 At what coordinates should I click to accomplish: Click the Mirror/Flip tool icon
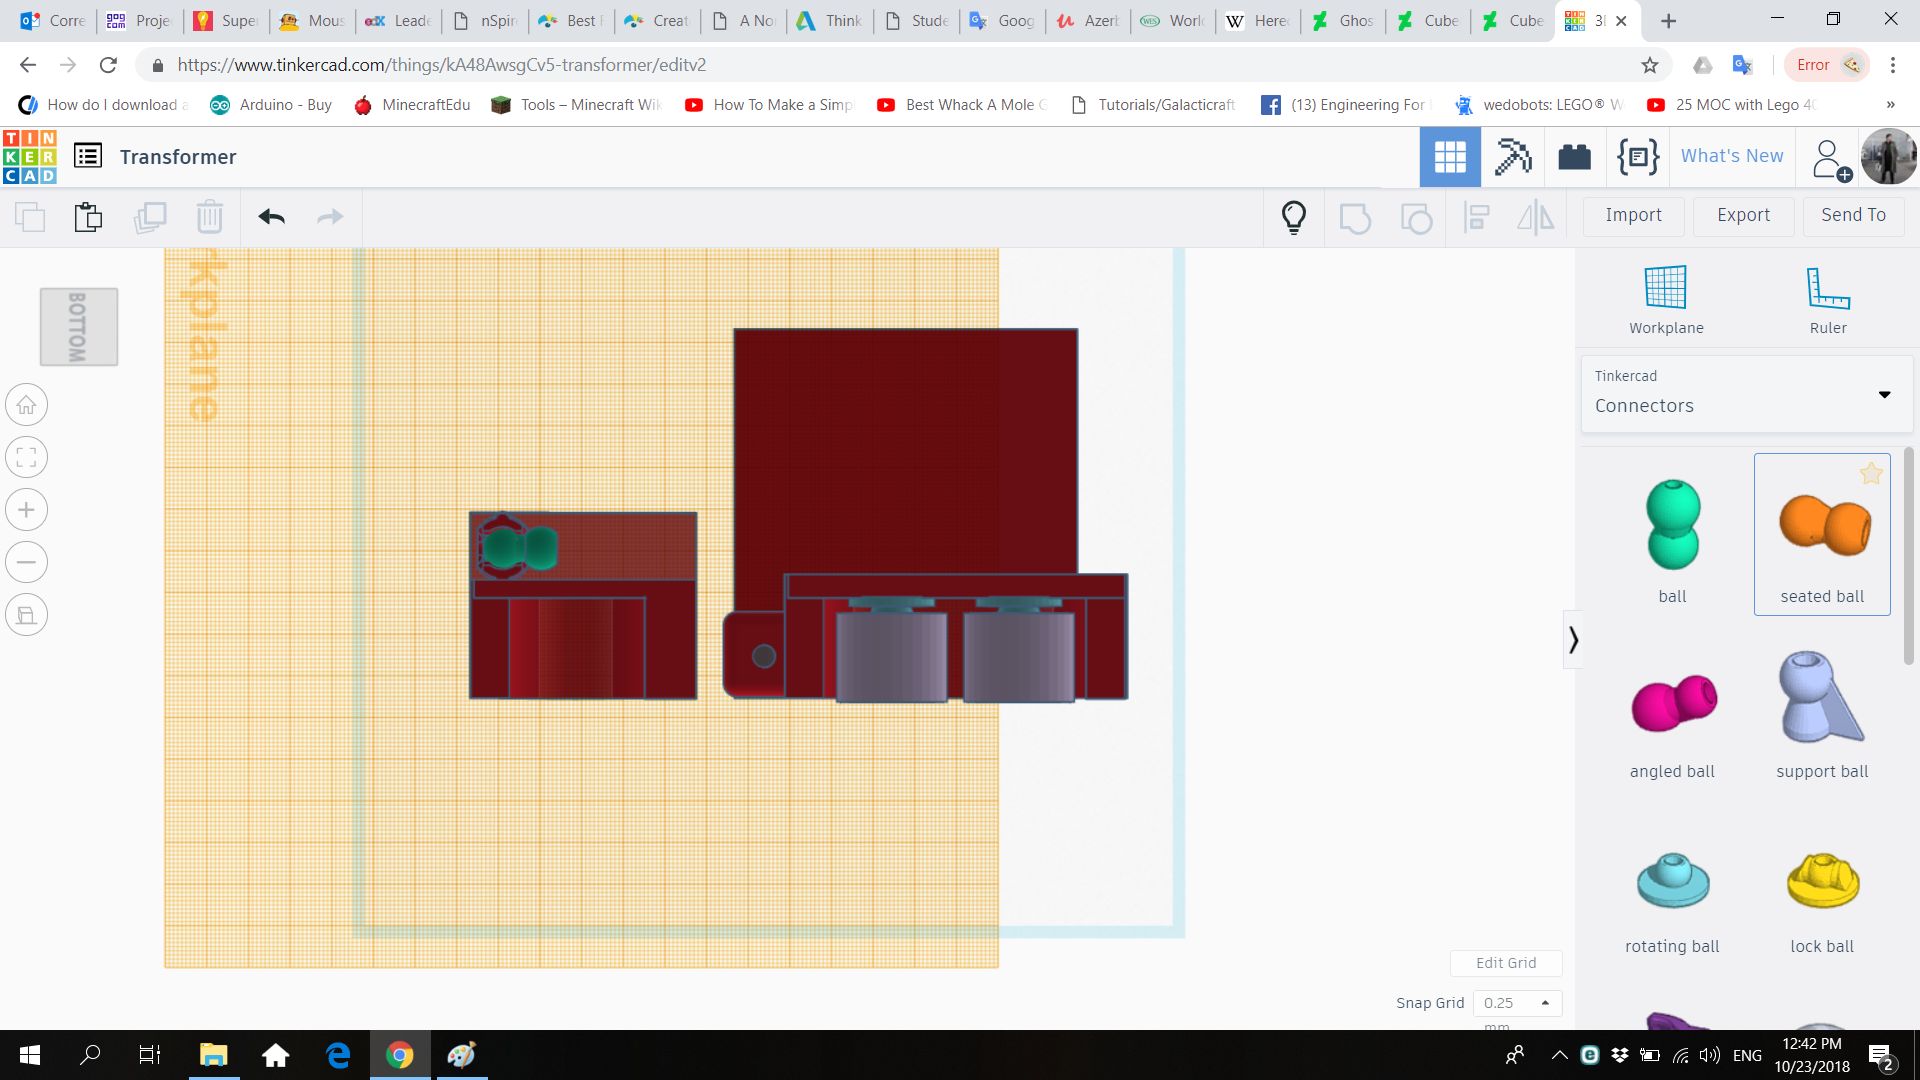[1536, 217]
